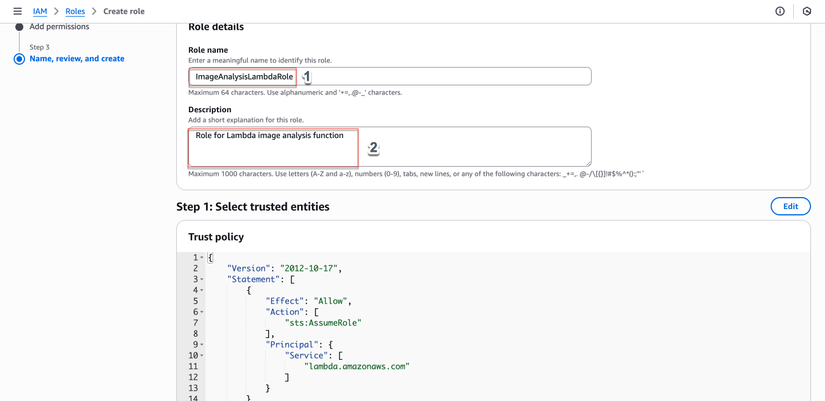The width and height of the screenshot is (825, 401).
Task: Select the Step 3 radio indicator circle
Action: 19,59
